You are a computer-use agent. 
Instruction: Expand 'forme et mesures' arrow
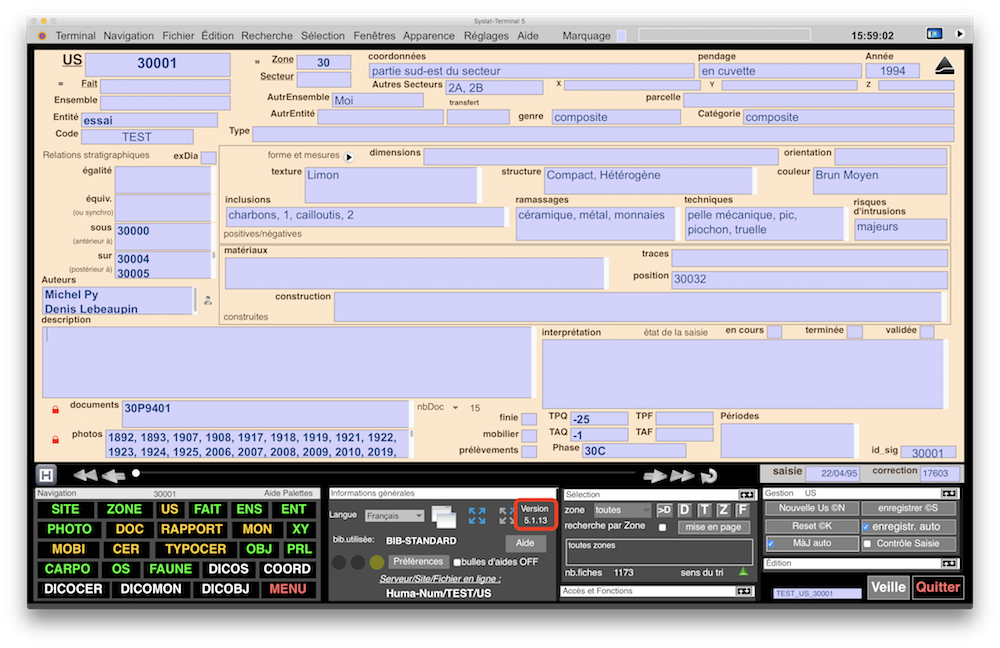tap(349, 157)
